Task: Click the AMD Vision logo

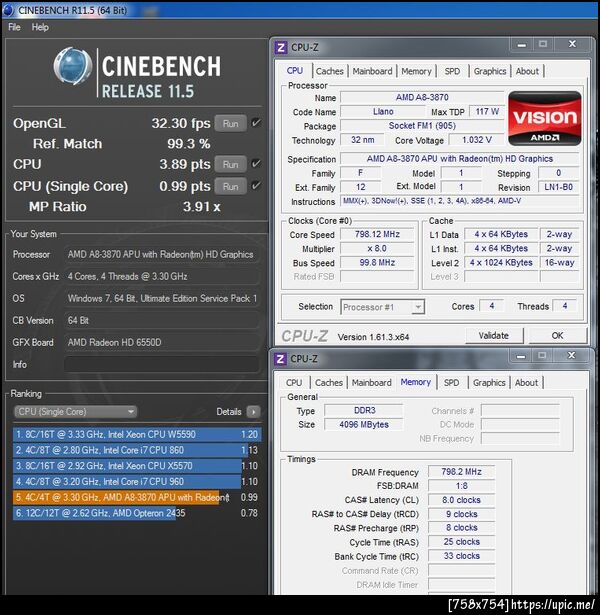Action: tap(545, 118)
